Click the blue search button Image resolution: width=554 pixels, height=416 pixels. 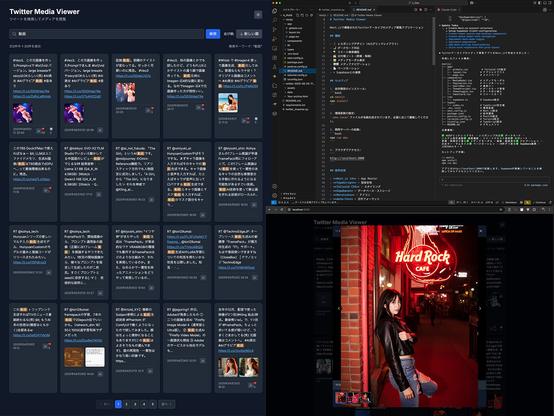(x=213, y=34)
